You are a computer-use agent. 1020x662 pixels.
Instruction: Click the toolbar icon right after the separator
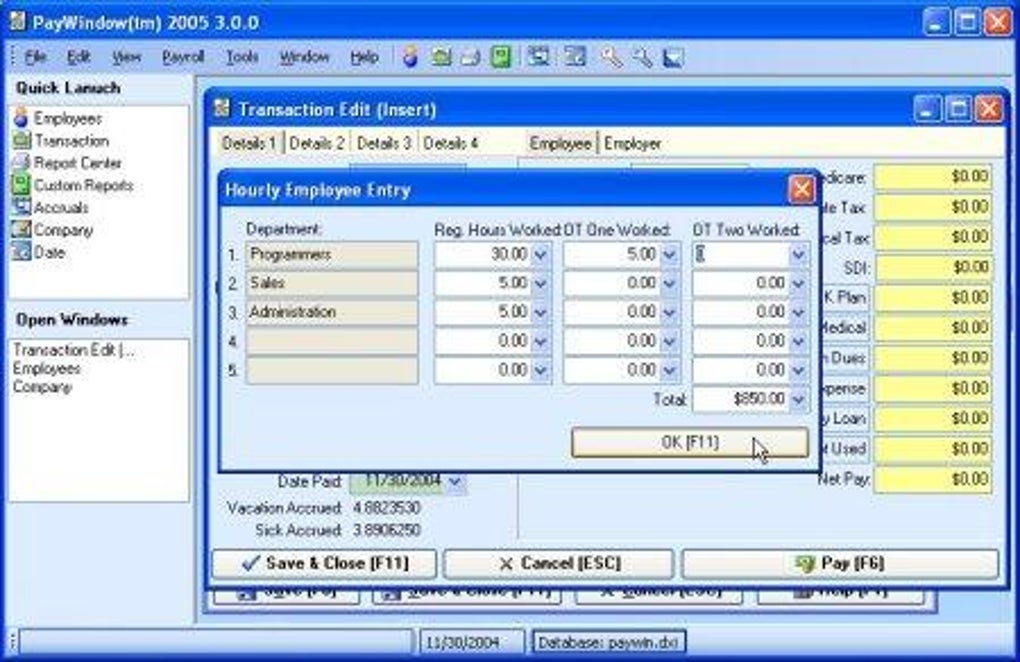[x=539, y=57]
